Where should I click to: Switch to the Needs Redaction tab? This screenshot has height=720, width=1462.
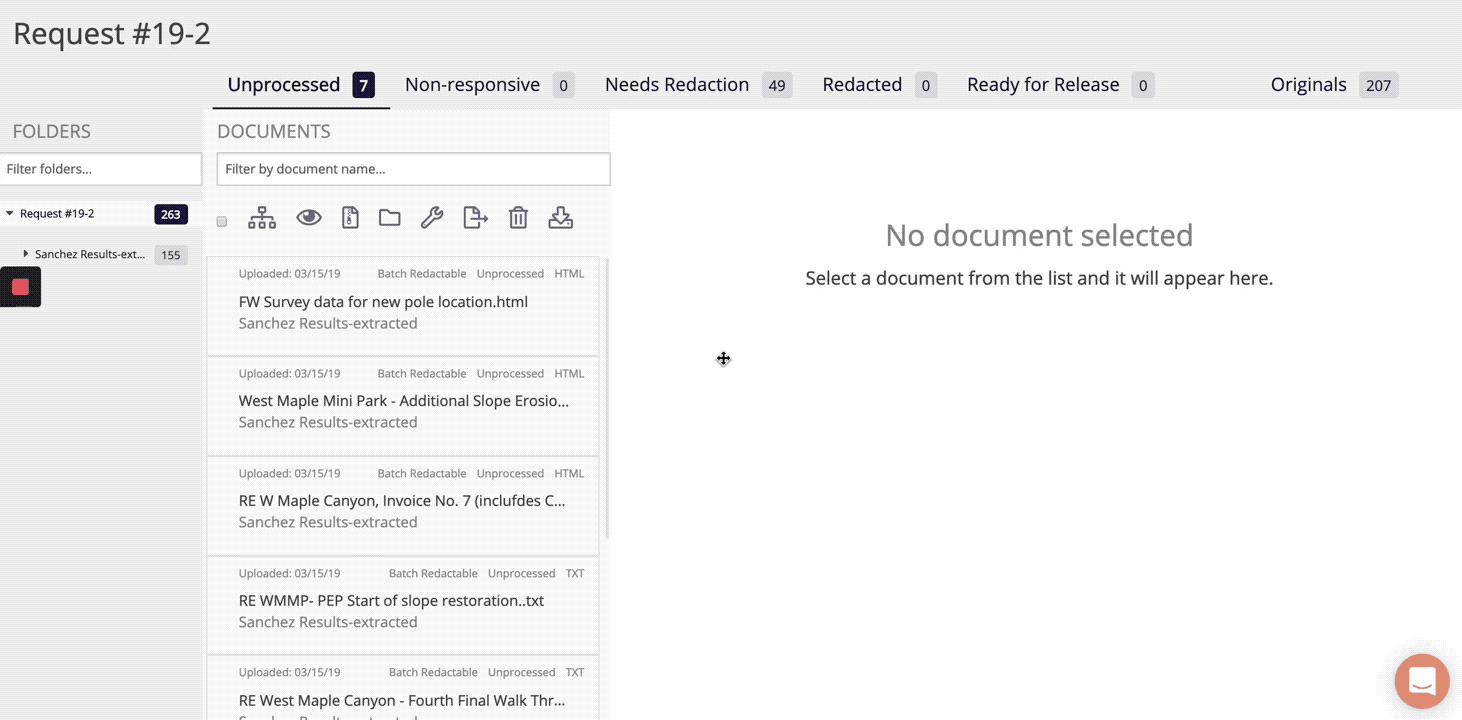click(x=677, y=85)
